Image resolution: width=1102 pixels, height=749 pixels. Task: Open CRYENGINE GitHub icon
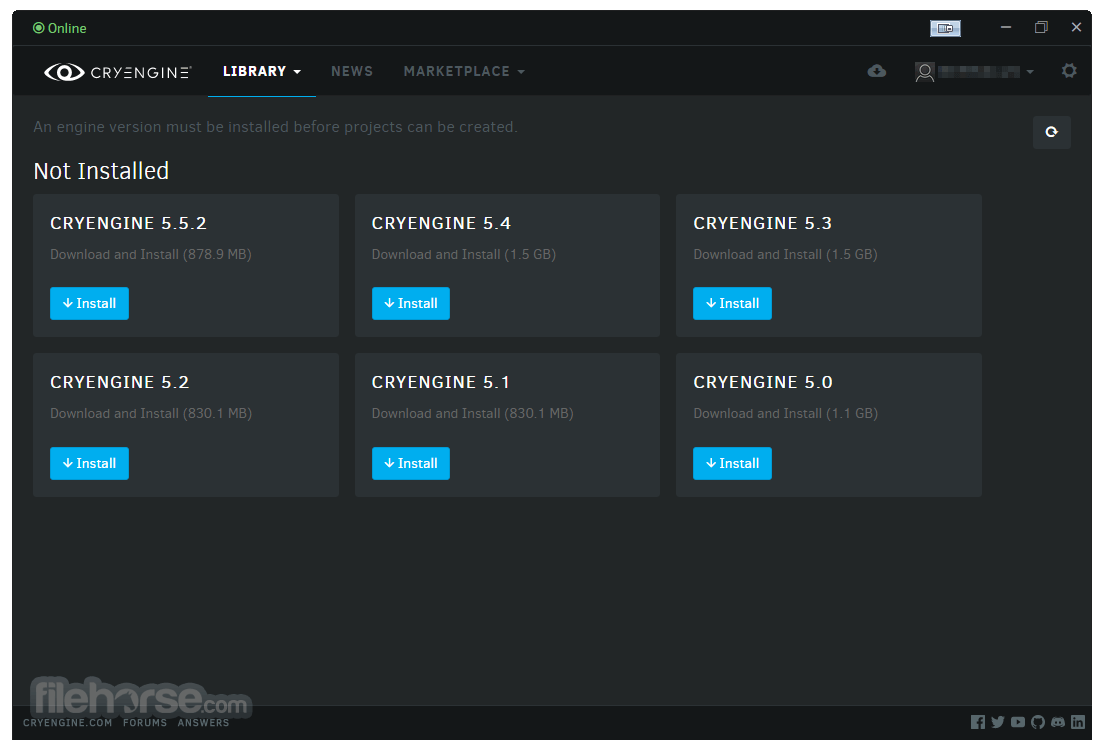1037,722
